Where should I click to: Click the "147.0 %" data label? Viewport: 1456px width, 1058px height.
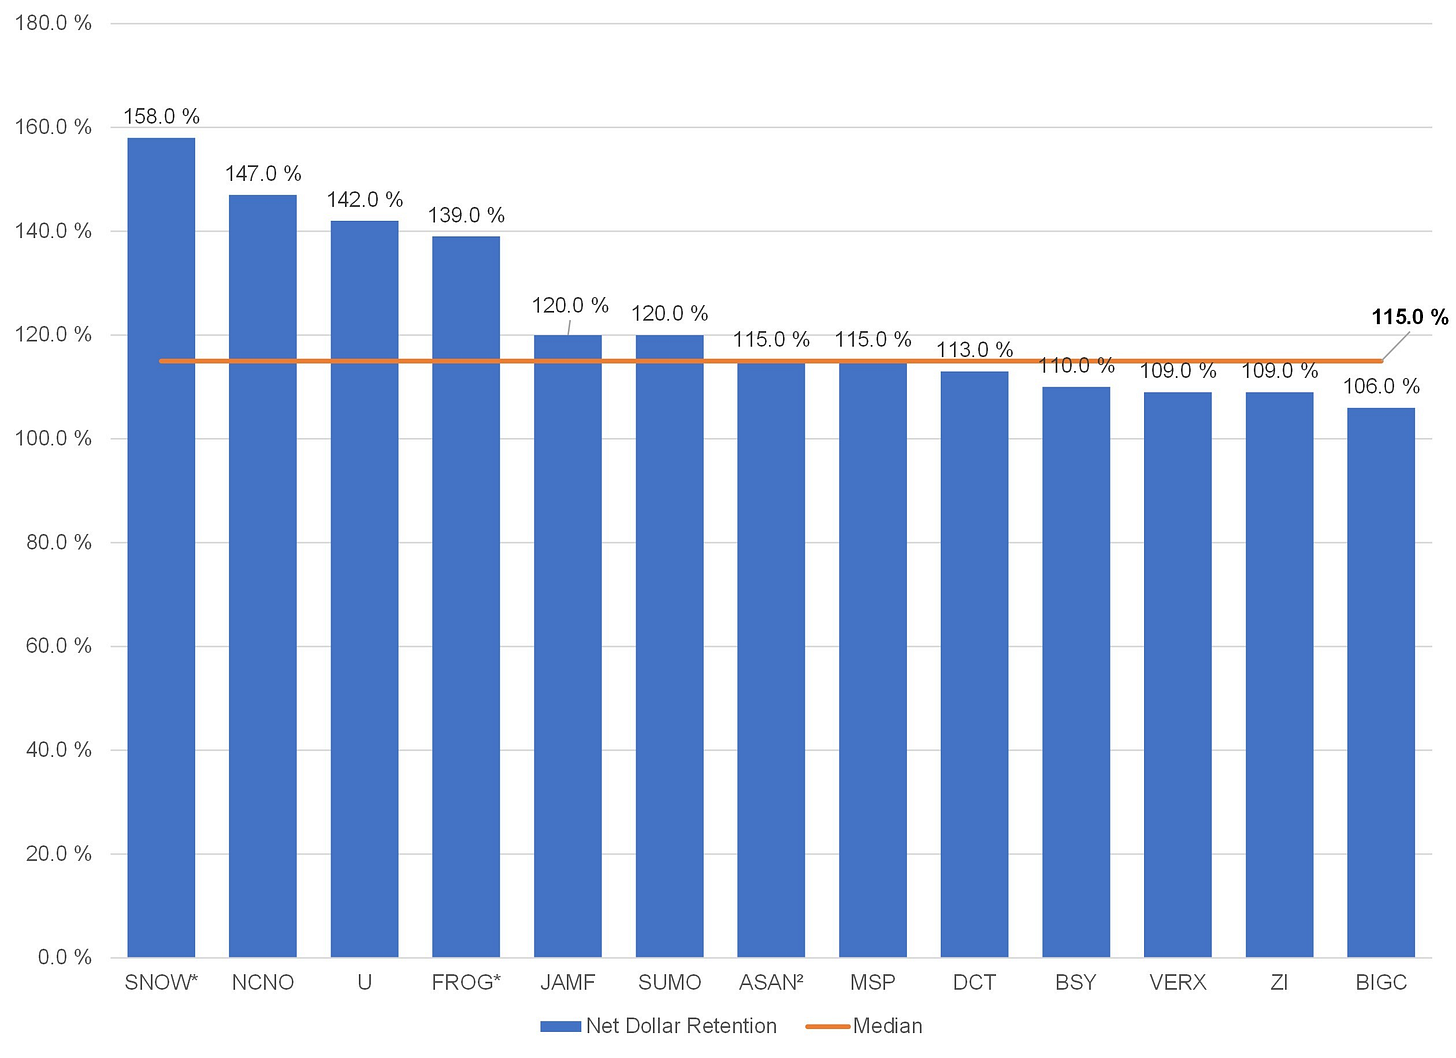(x=263, y=174)
